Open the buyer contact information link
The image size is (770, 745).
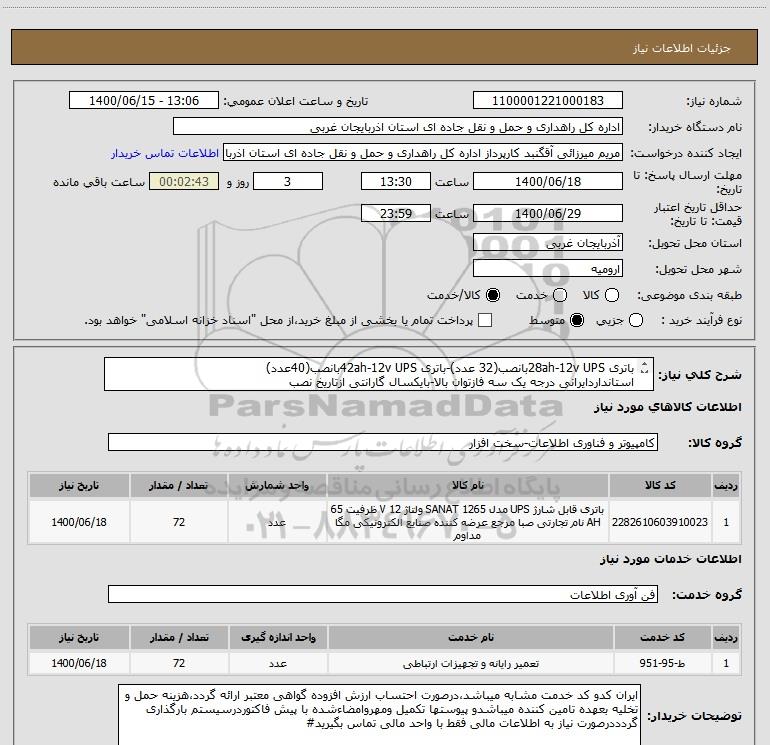pyautogui.click(x=165, y=153)
